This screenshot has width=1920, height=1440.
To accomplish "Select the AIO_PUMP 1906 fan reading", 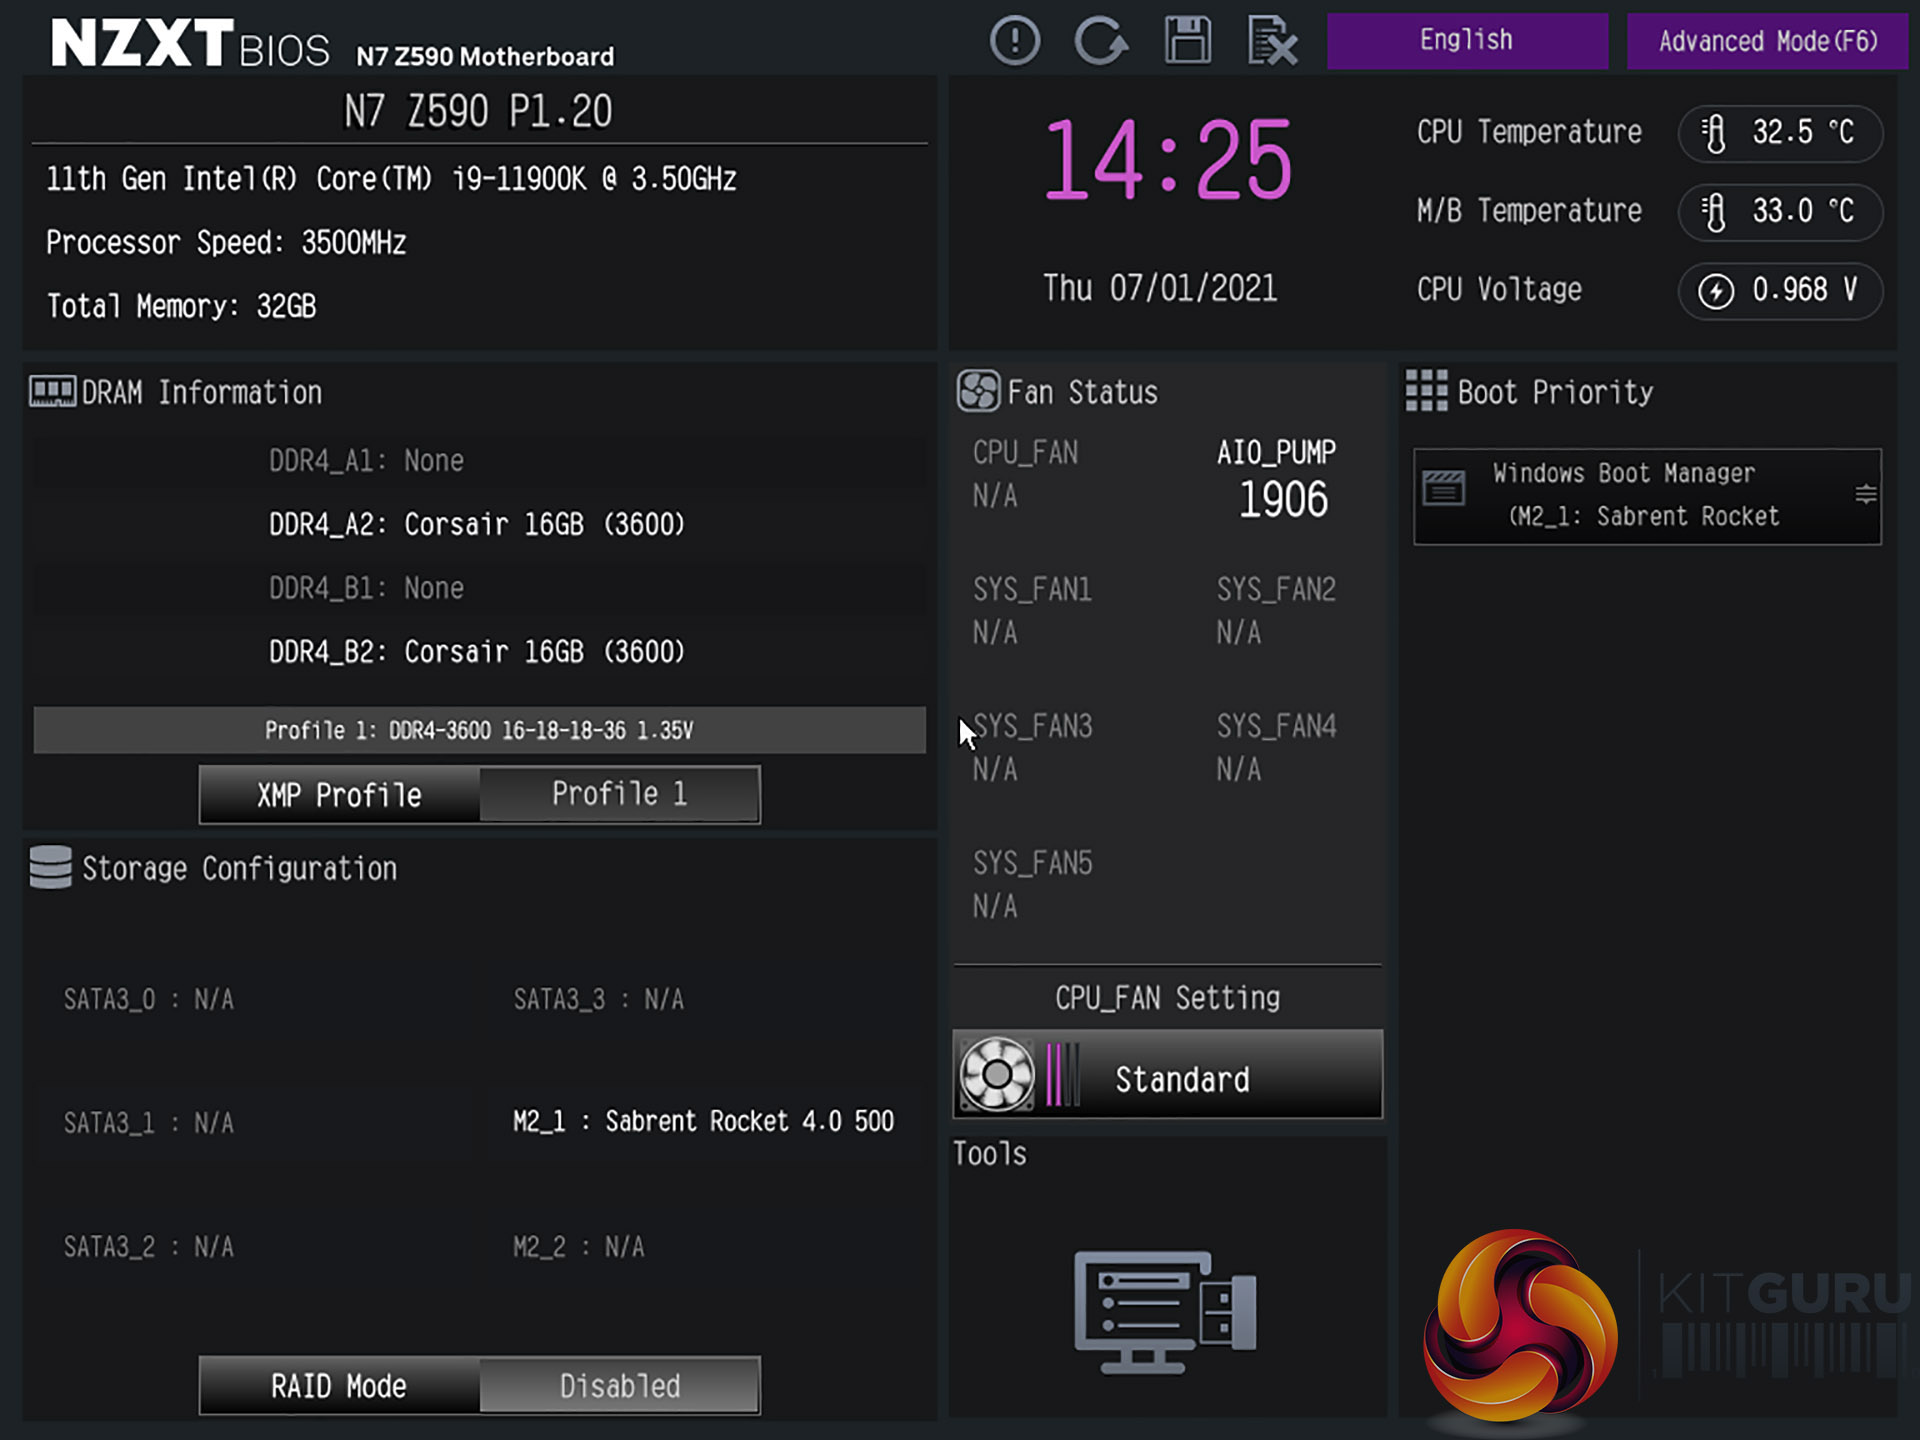I will [1281, 498].
